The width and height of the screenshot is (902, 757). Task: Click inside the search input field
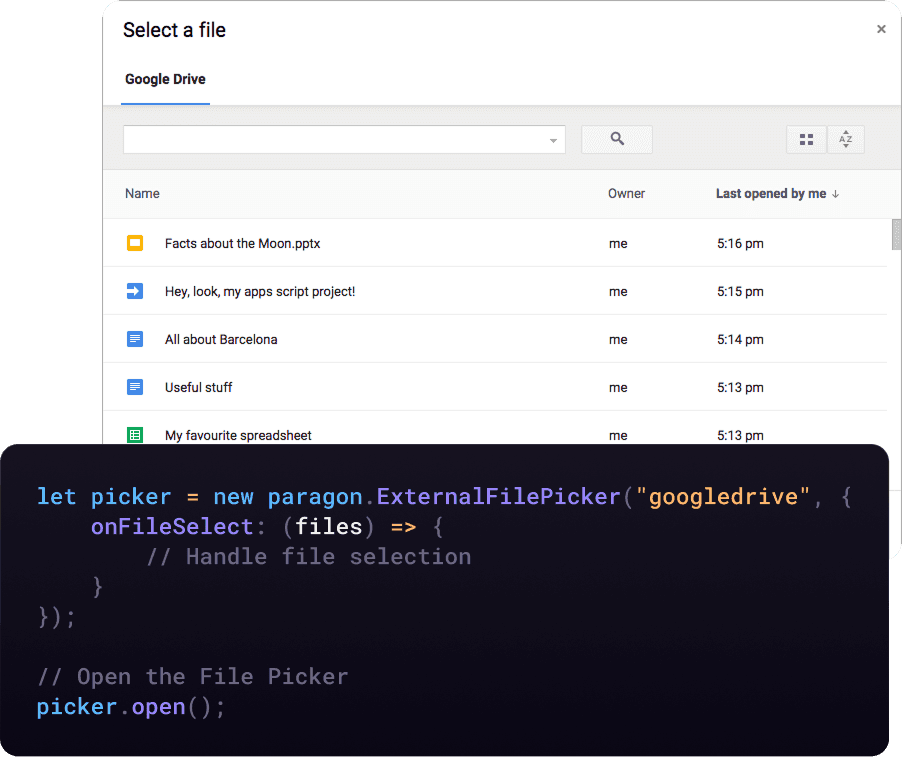pyautogui.click(x=335, y=140)
